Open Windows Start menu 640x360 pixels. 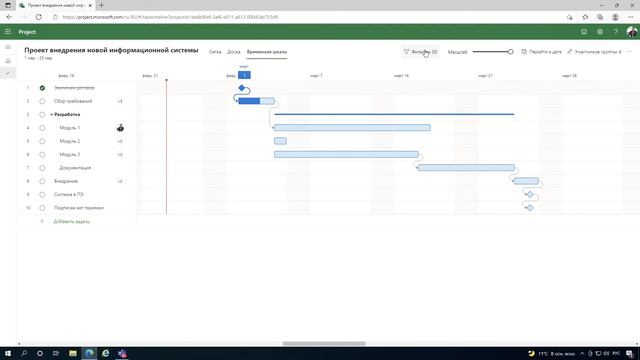[x=8, y=353]
